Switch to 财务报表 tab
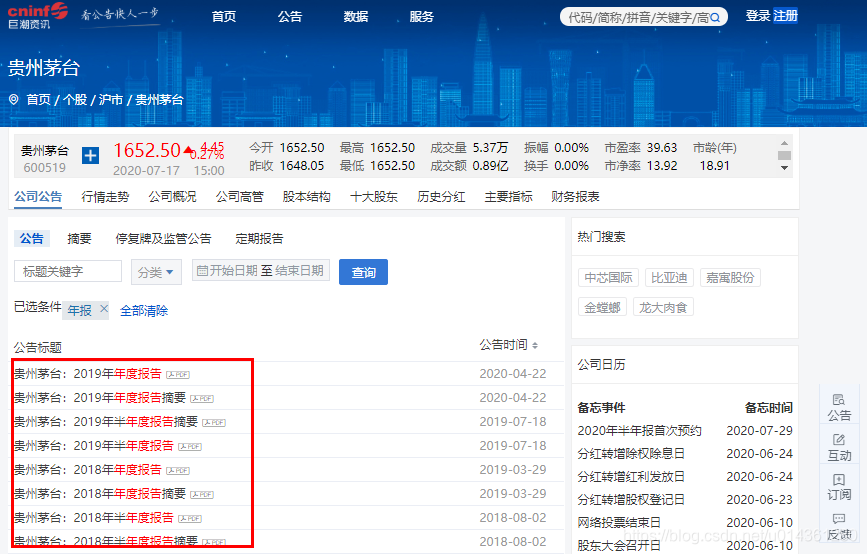The image size is (867, 554). click(x=575, y=197)
